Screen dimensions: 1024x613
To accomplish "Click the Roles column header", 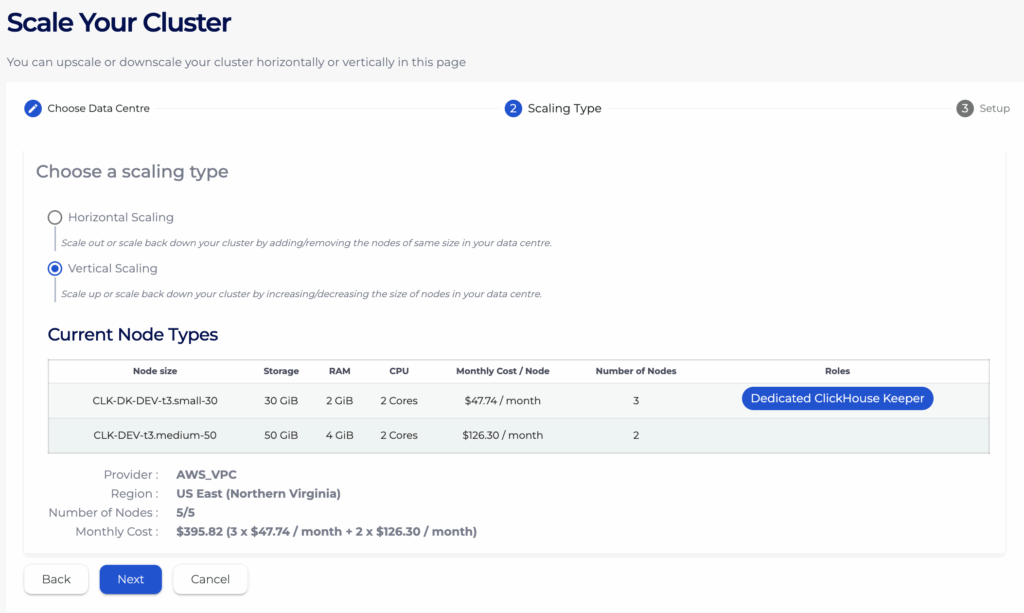I will click(837, 371).
